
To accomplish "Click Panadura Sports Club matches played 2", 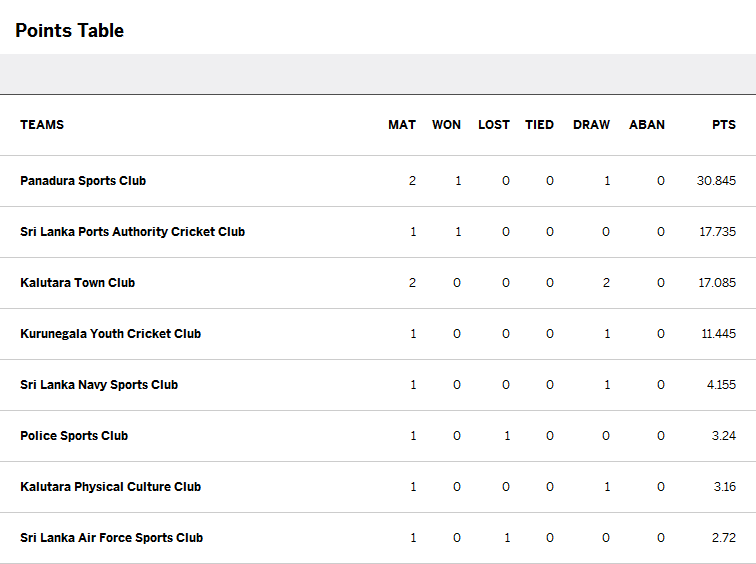I will pyautogui.click(x=412, y=181).
